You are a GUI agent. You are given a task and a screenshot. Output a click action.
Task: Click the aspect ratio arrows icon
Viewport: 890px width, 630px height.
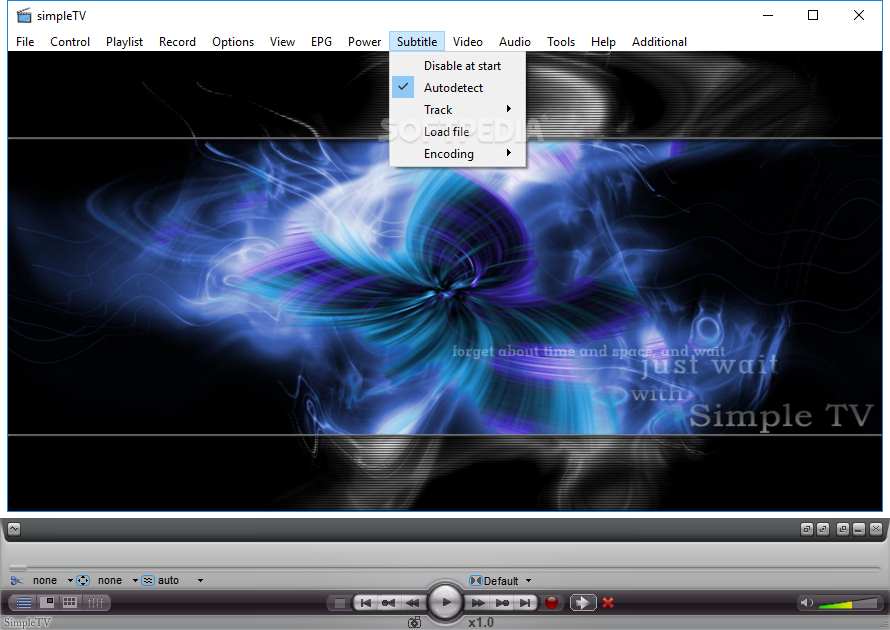point(83,581)
